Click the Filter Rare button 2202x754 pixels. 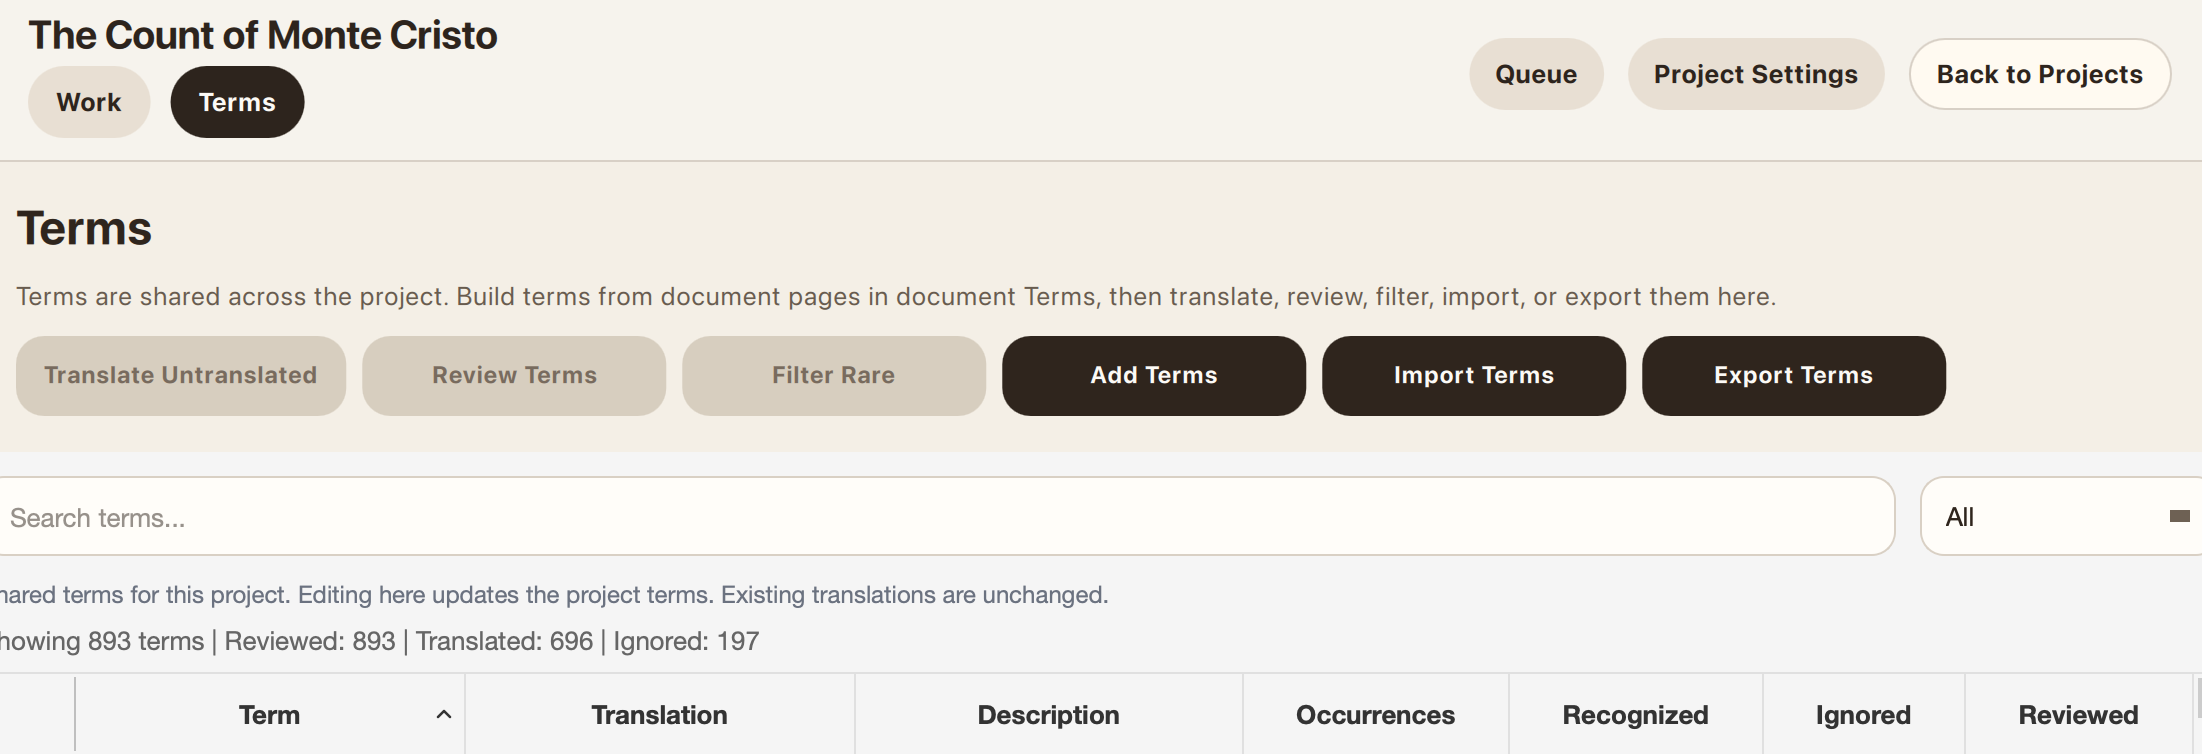[x=834, y=376]
